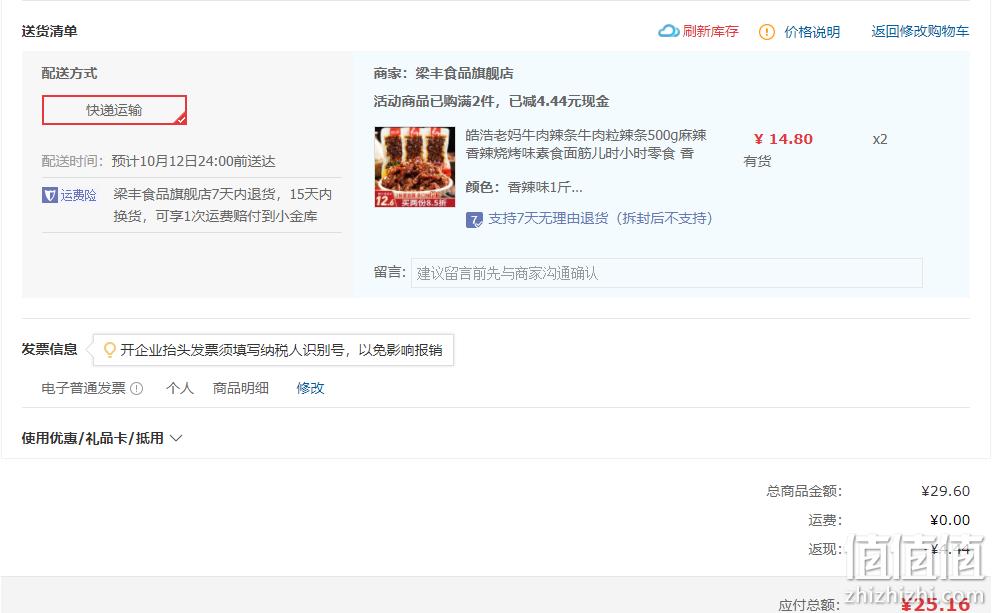The width and height of the screenshot is (994, 613).
Task: Click invoice content 商品明细
Action: point(241,388)
